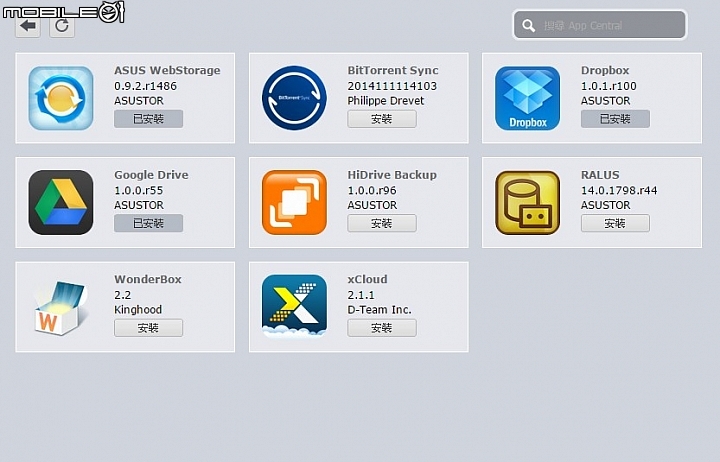Click the BitTorrent Sync title
Screen dimensions: 720x462
click(393, 70)
